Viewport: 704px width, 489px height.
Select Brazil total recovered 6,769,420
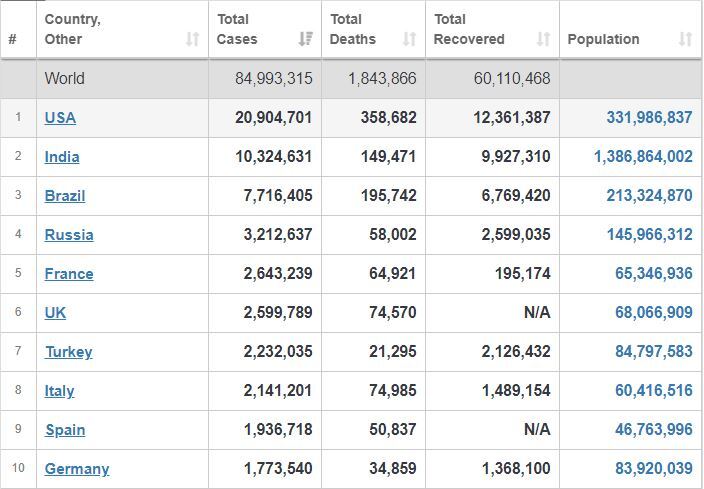pyautogui.click(x=516, y=196)
